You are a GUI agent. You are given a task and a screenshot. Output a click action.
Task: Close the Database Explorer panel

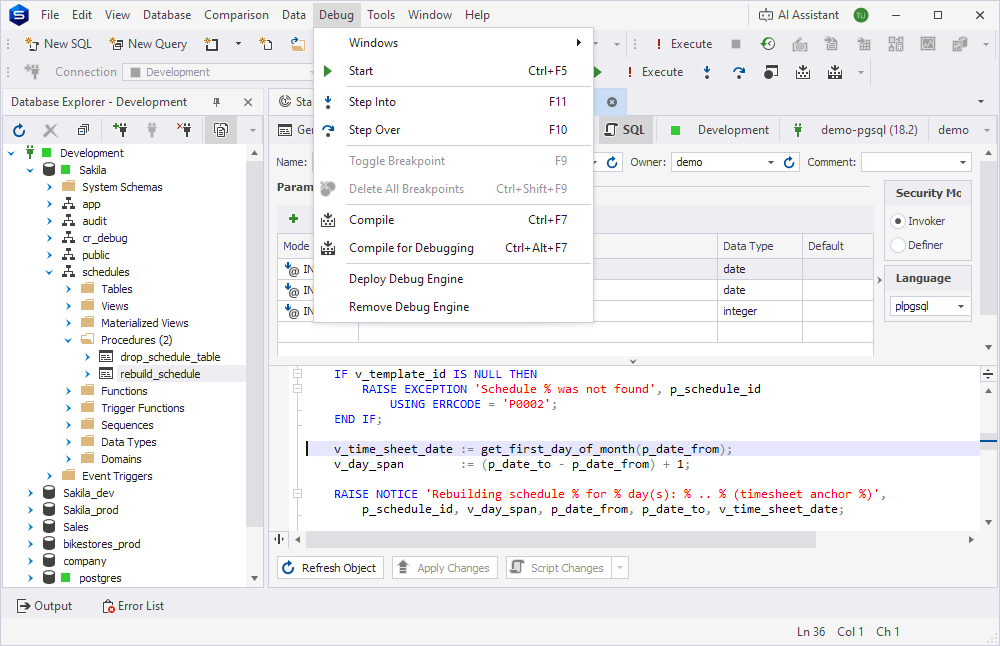click(248, 102)
